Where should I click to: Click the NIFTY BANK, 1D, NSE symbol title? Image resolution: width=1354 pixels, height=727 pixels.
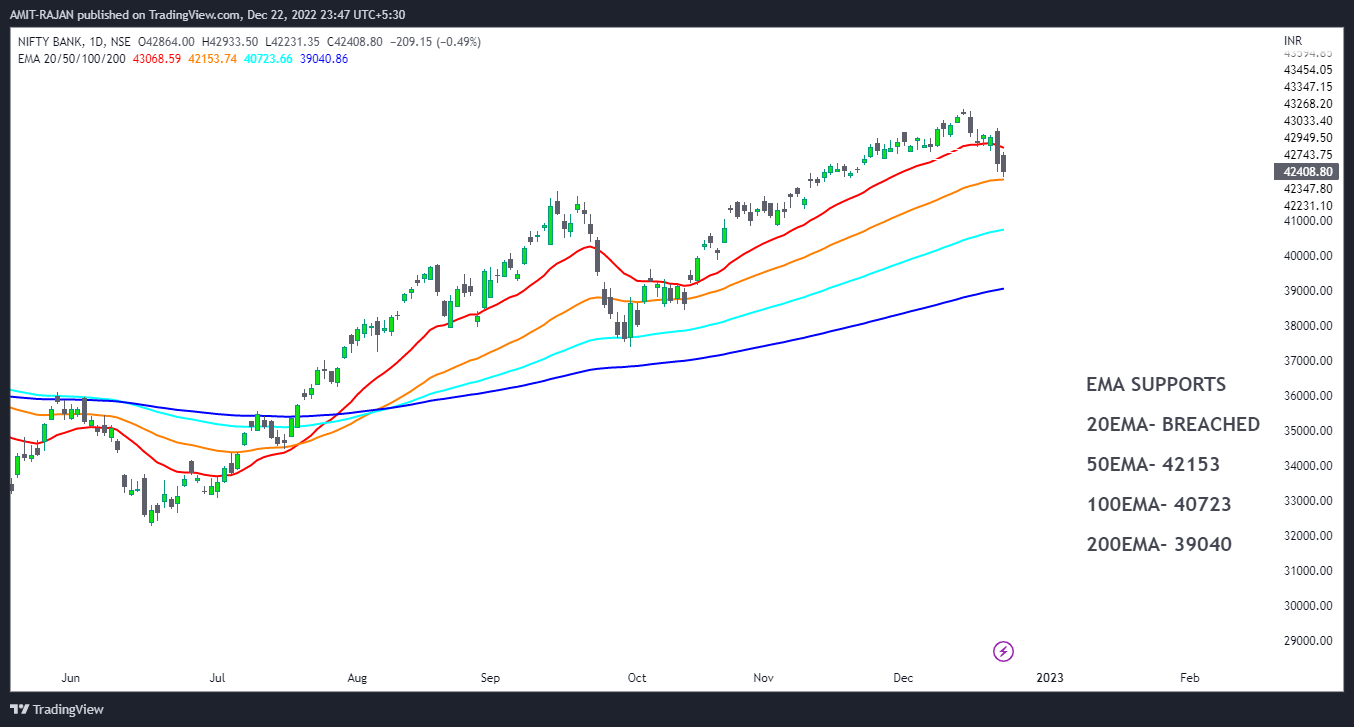pos(73,42)
